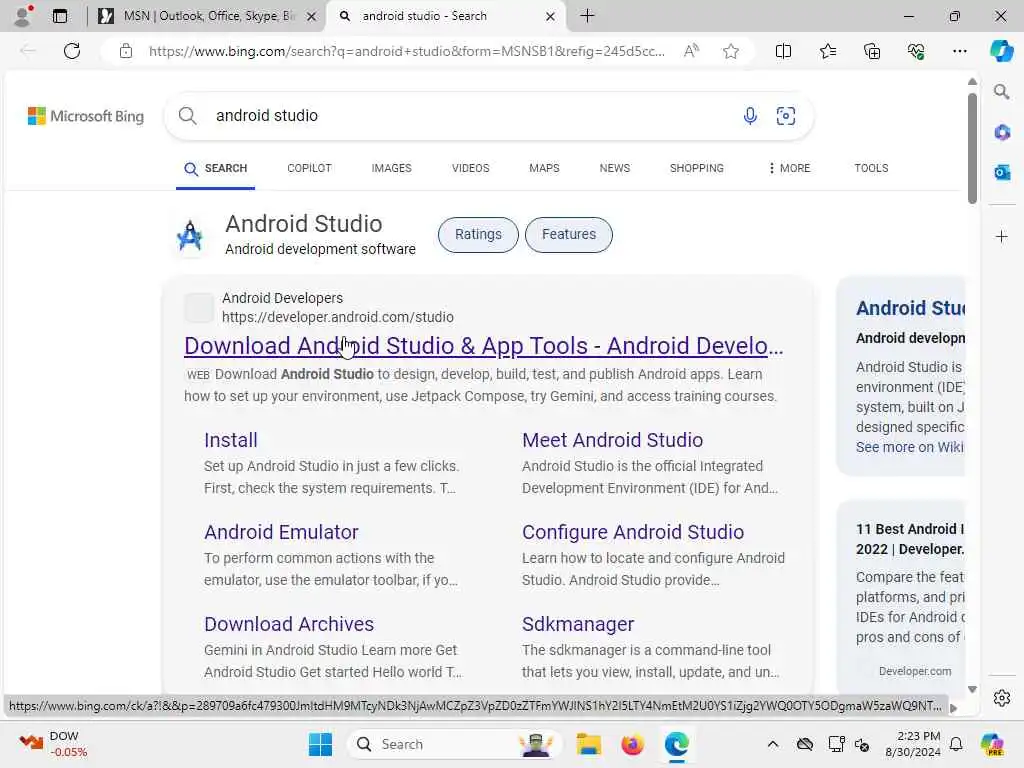This screenshot has height=768, width=1024.
Task: Open the sidebar Search icon
Action: coord(1002,91)
